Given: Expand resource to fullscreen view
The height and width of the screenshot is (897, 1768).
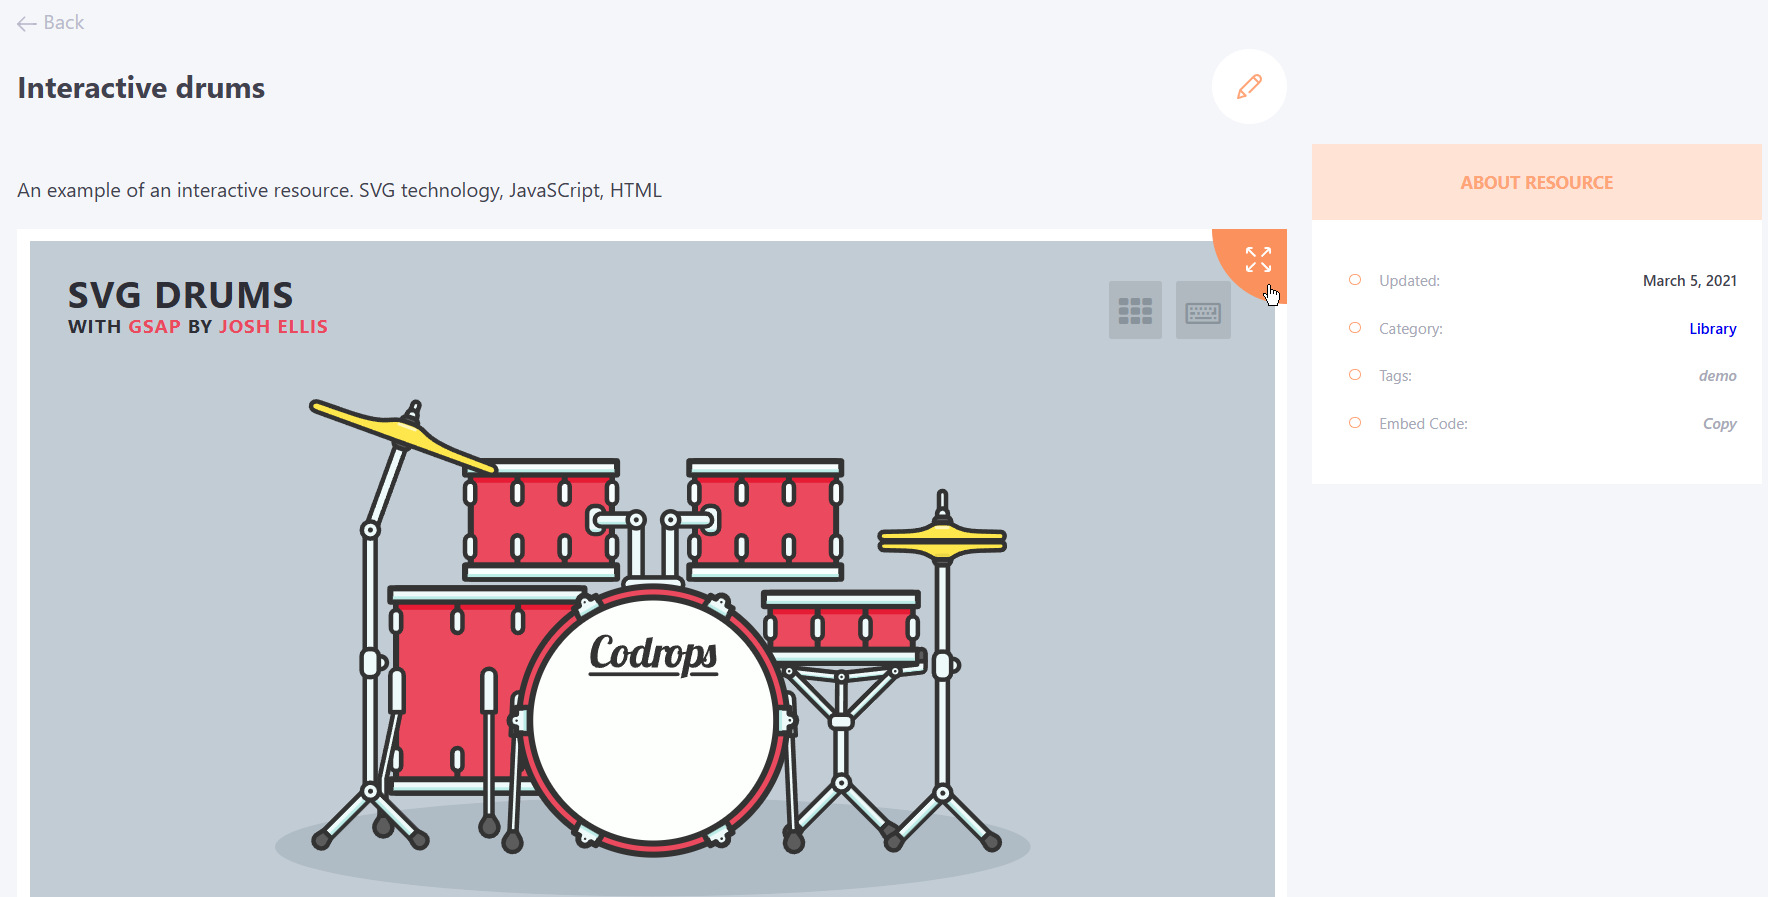Looking at the screenshot, I should pyautogui.click(x=1257, y=260).
